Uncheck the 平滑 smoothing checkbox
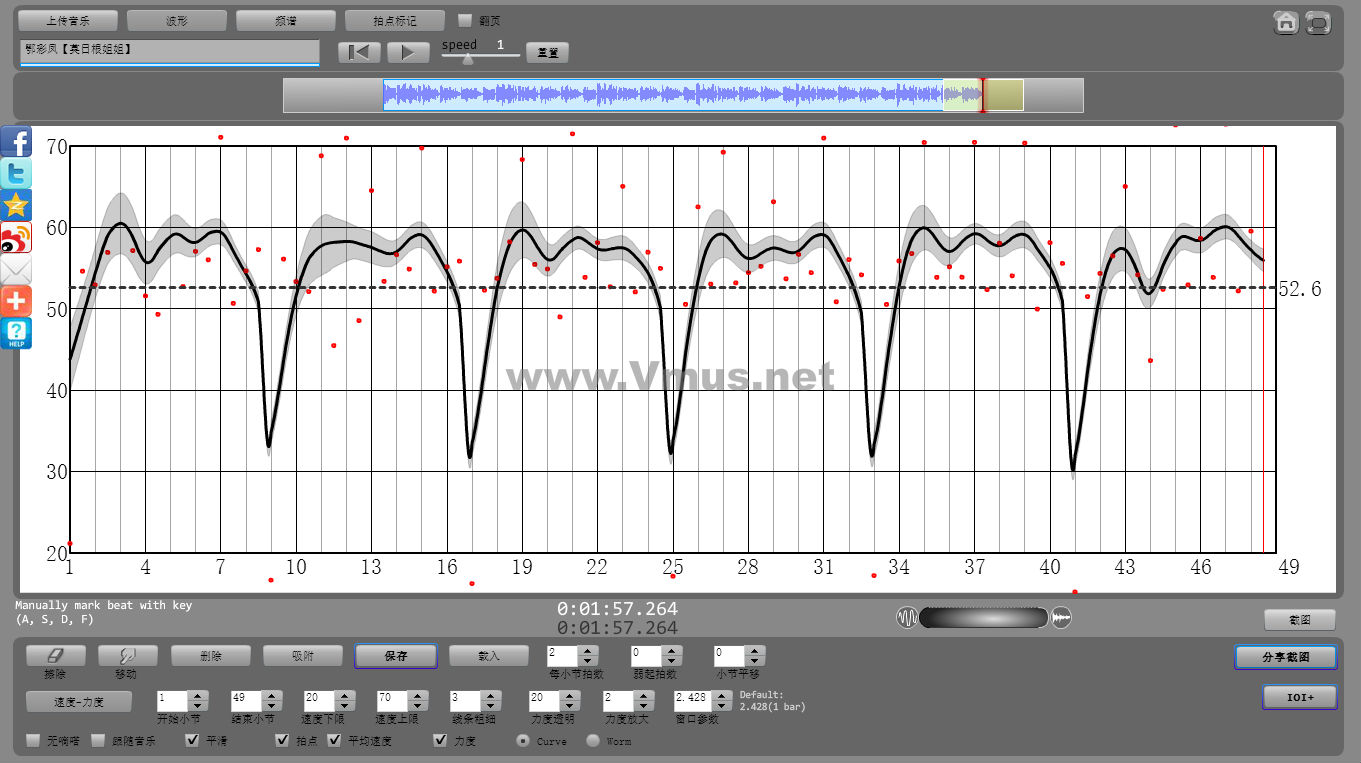Viewport: 1361px width, 763px height. tap(192, 741)
